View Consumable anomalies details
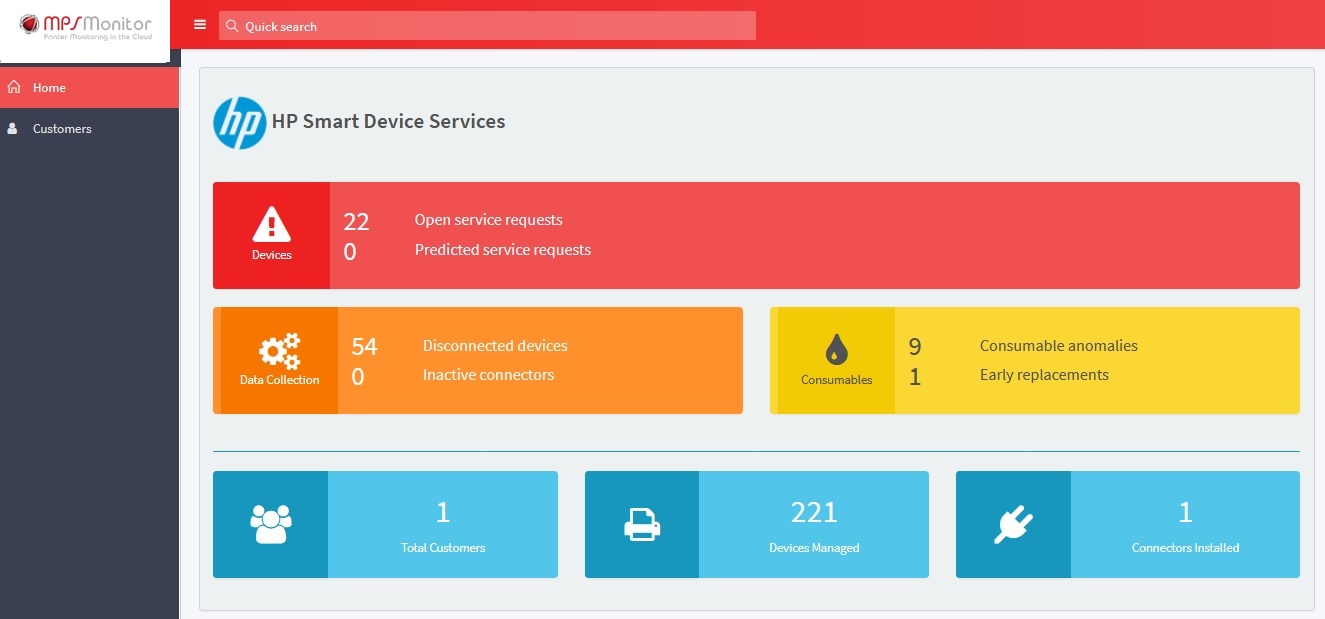Screen dimensions: 1325x619 tap(1058, 346)
